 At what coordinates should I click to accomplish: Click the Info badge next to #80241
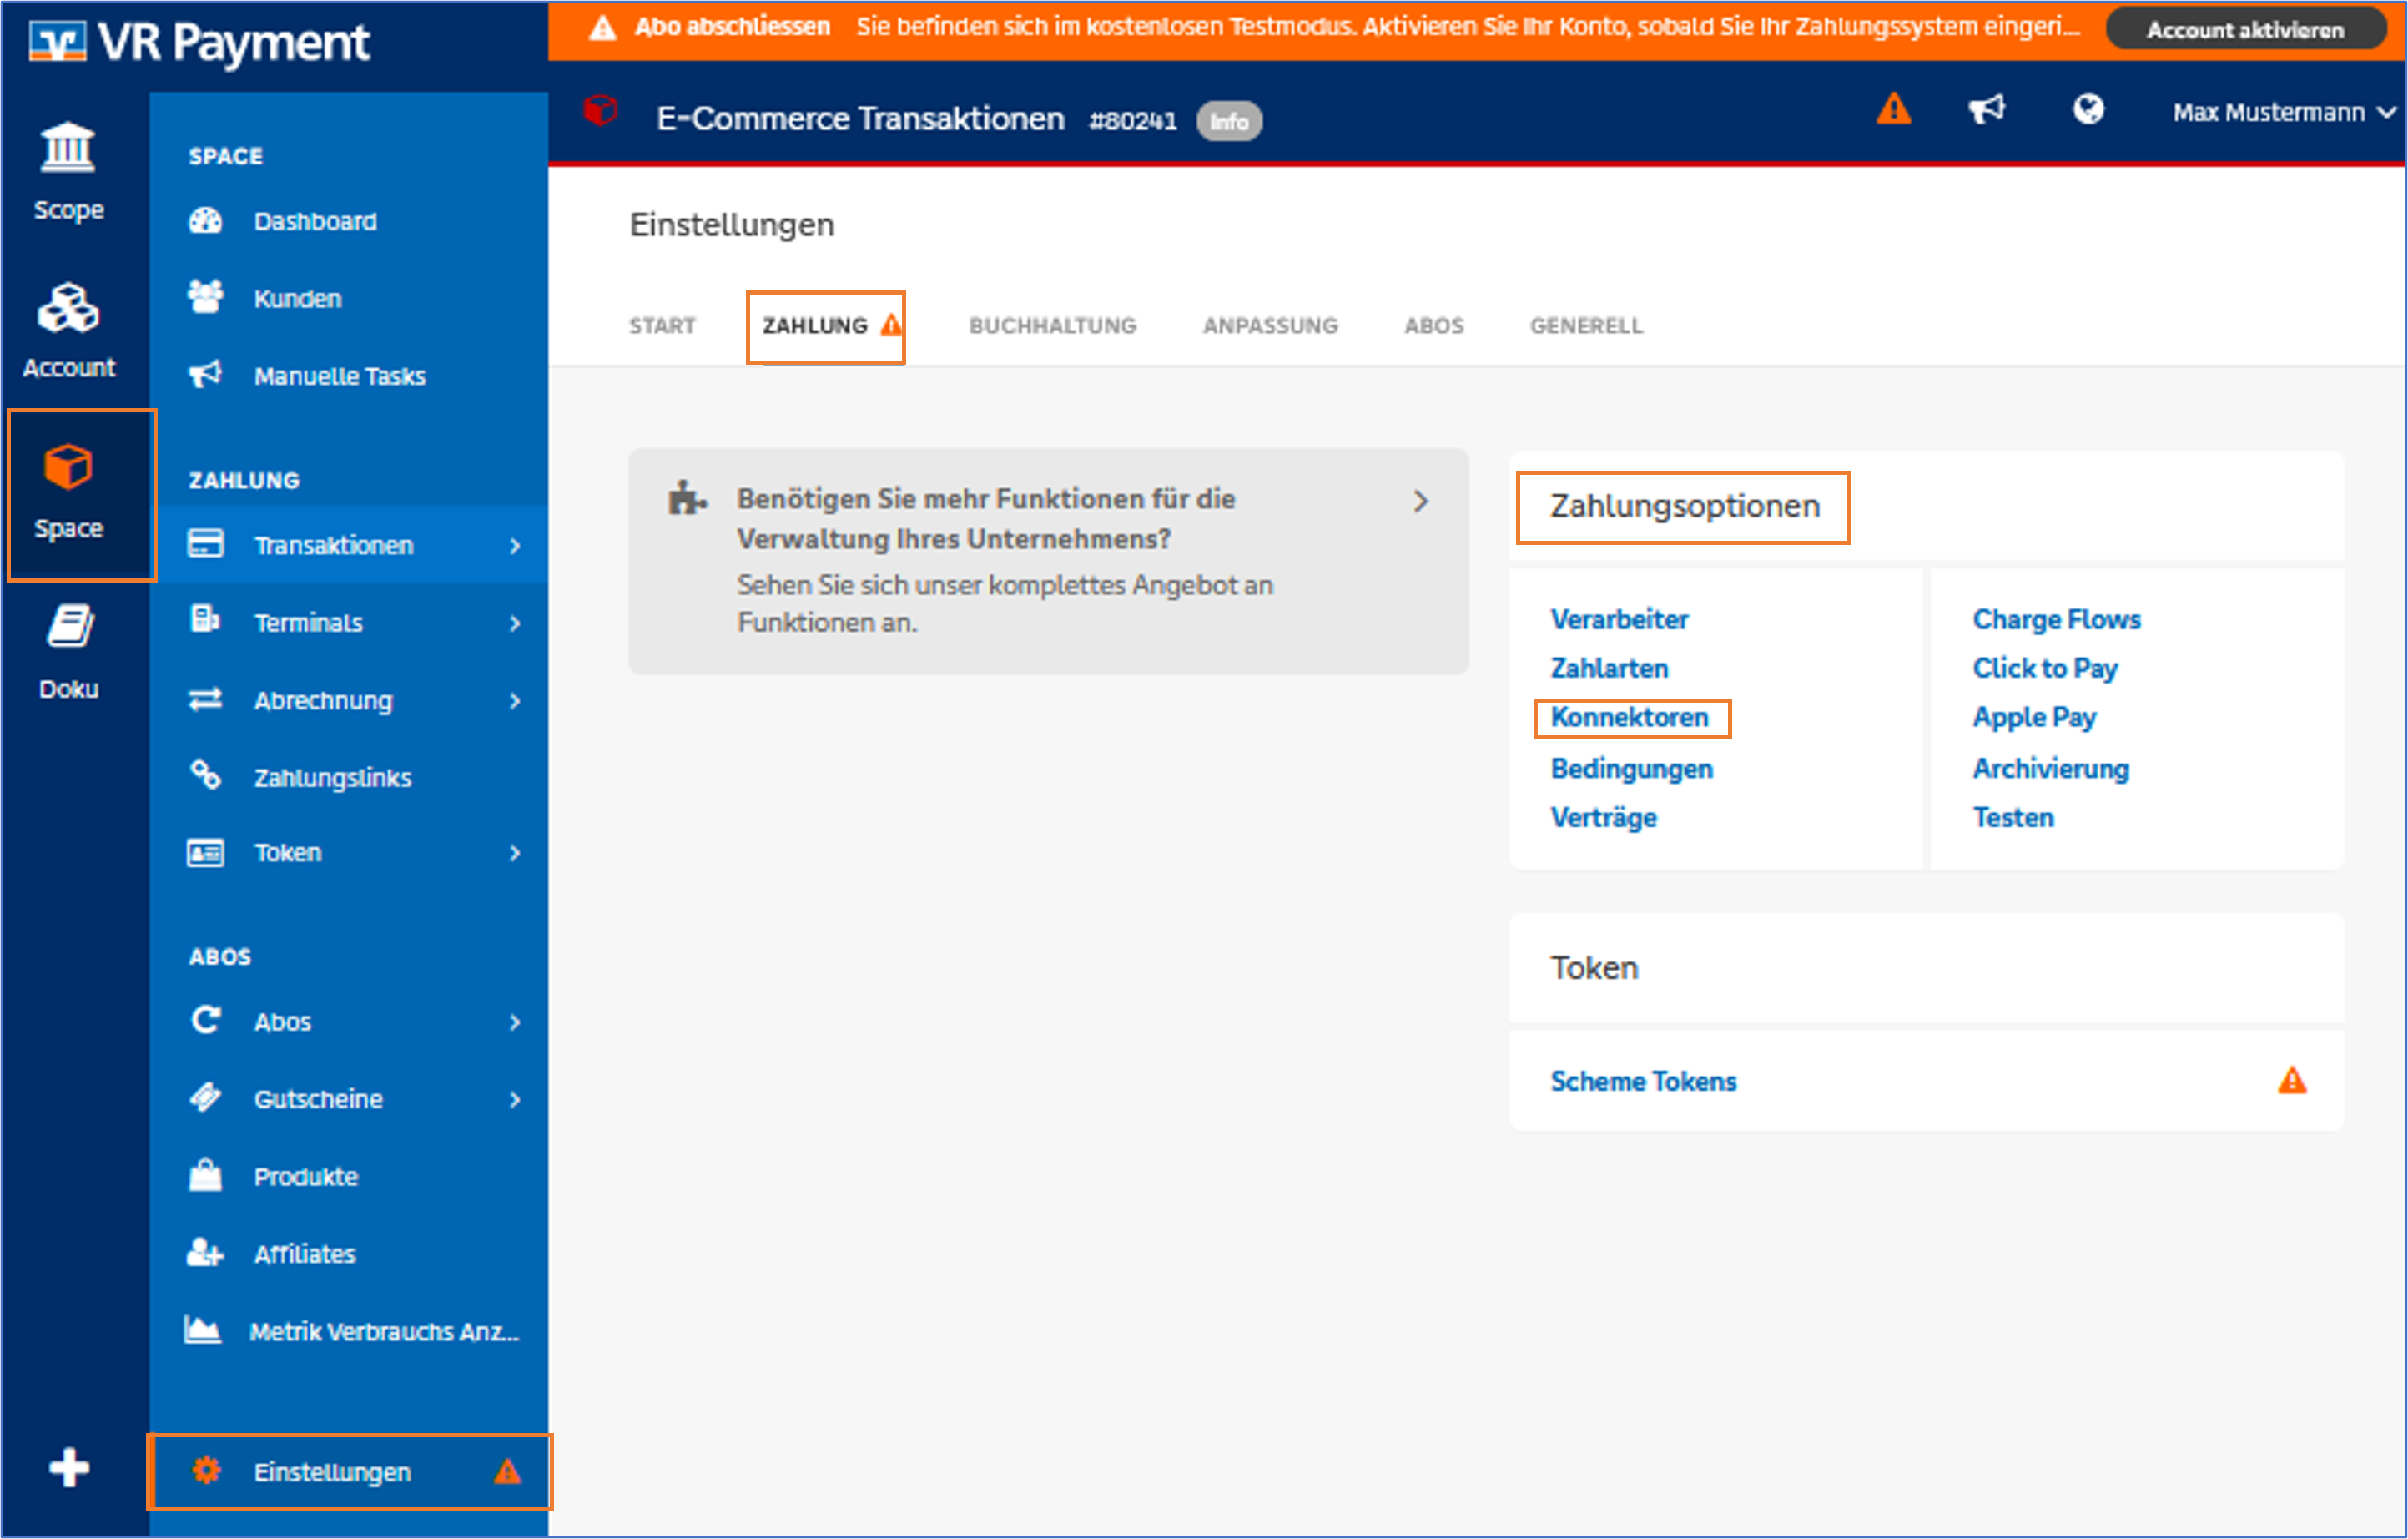(1228, 121)
